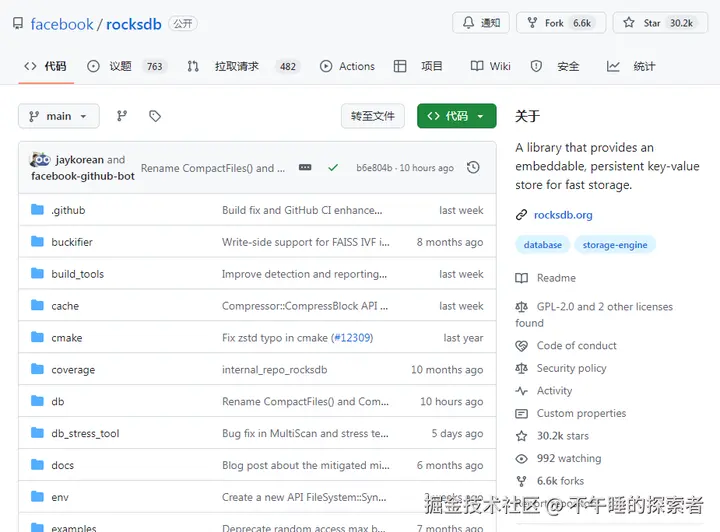720x532 pixels.
Task: Open the build_tools folder
Action: (78, 274)
